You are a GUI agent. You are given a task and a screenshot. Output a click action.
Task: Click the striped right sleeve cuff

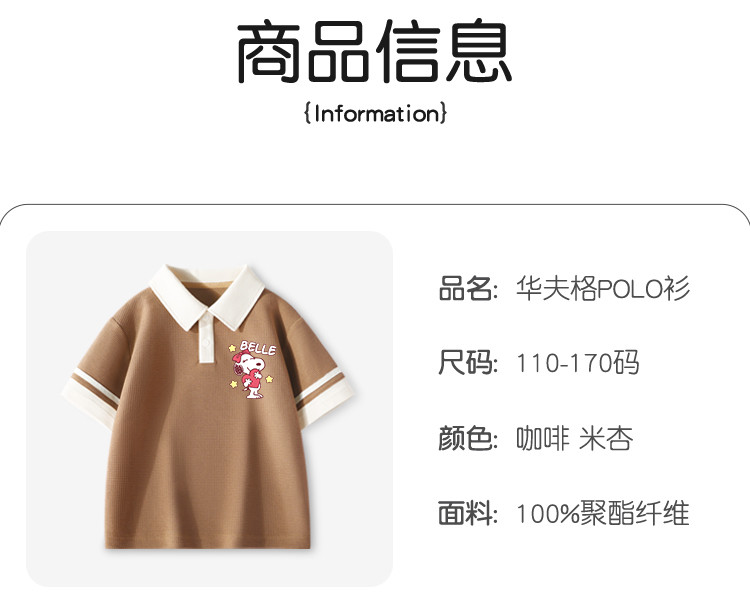324,395
